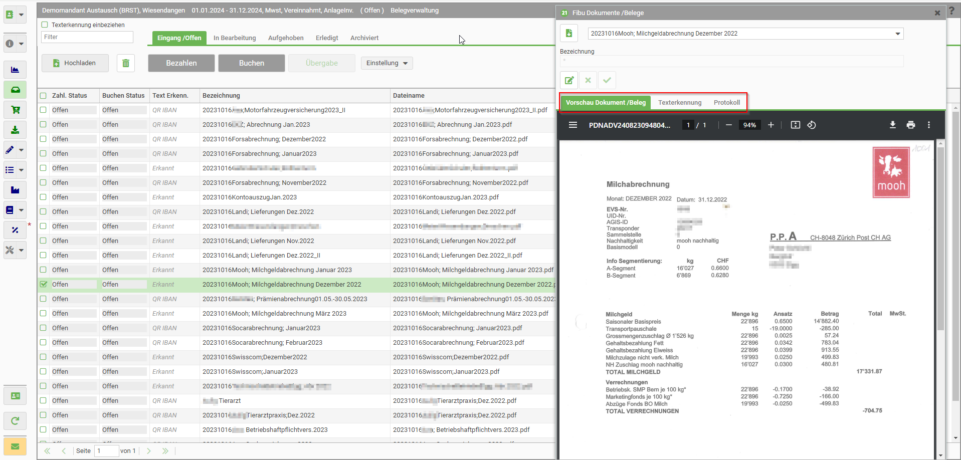Image resolution: width=961 pixels, height=460 pixels.
Task: Check the Swisscom;Dezember2022 row checkbox
Action: (44, 356)
